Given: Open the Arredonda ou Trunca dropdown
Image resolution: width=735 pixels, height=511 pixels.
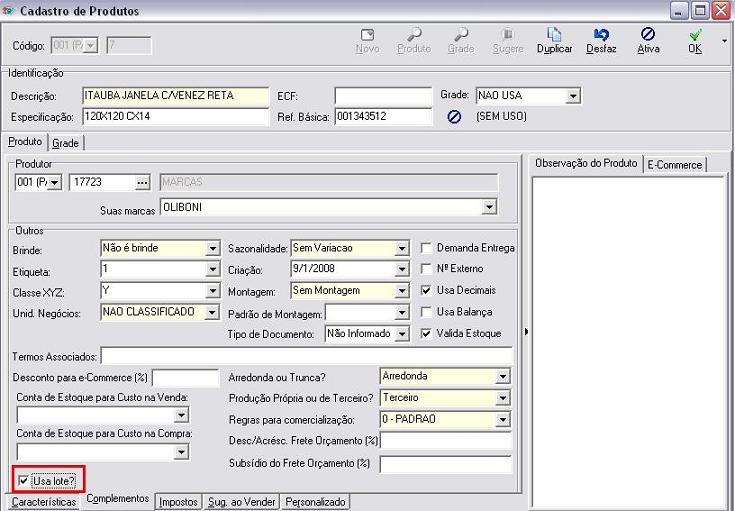Looking at the screenshot, I should click(502, 377).
